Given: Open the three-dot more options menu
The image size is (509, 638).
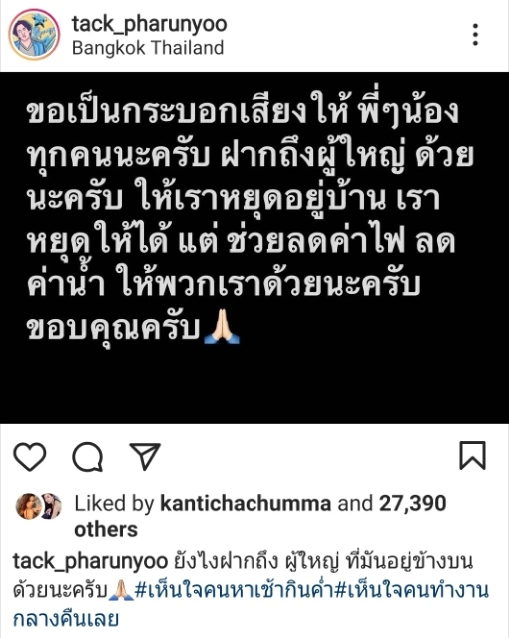Looking at the screenshot, I should click(x=475, y=35).
